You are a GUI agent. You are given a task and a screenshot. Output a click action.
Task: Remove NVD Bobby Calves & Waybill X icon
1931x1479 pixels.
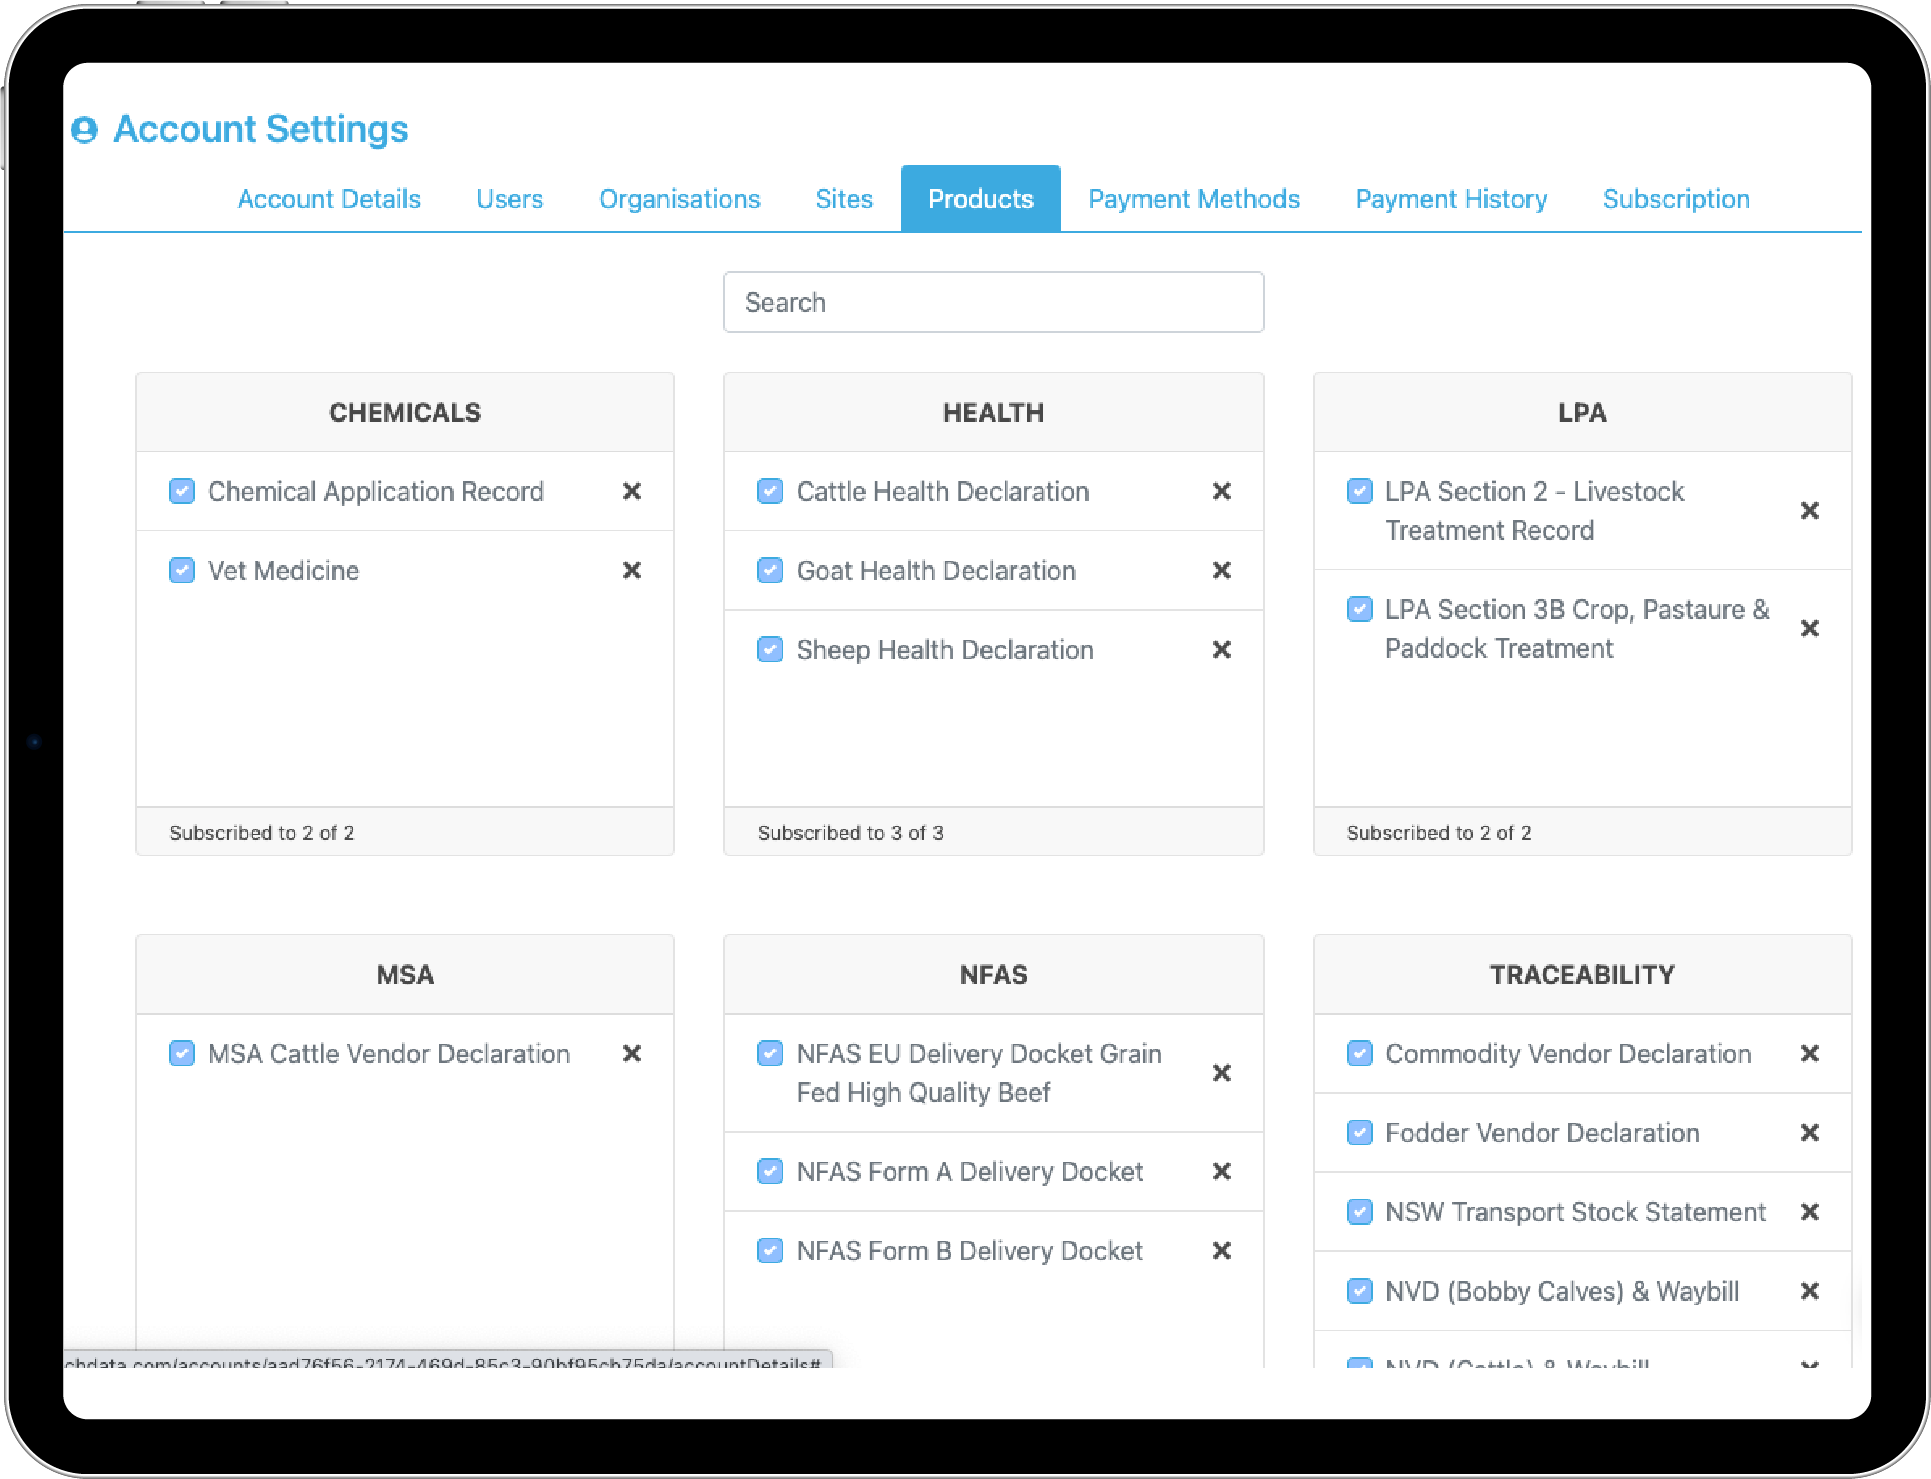pyautogui.click(x=1809, y=1291)
